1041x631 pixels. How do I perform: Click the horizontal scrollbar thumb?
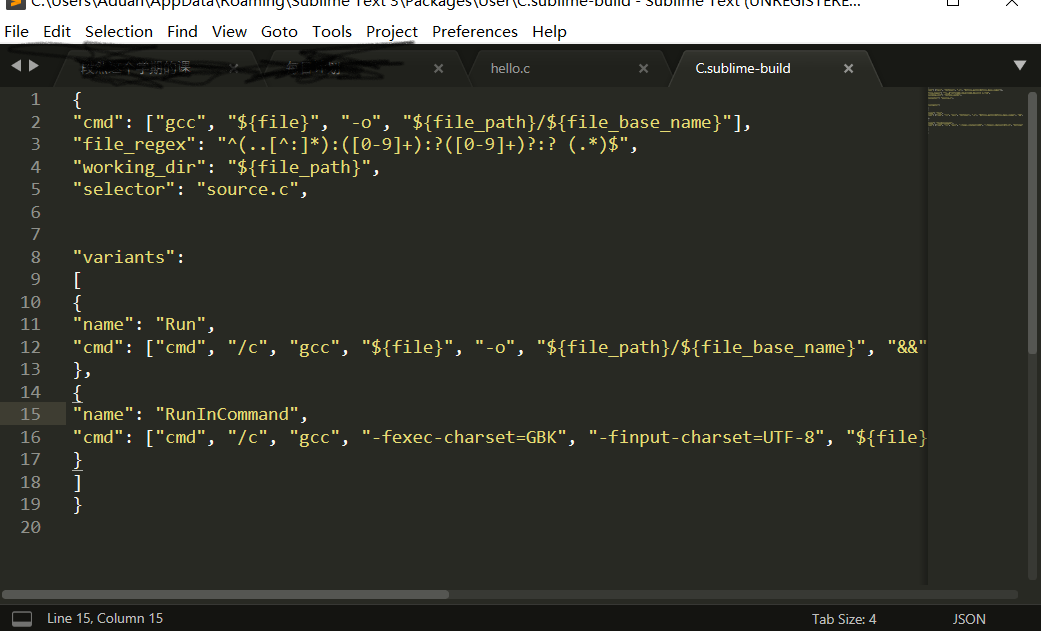tap(226, 594)
